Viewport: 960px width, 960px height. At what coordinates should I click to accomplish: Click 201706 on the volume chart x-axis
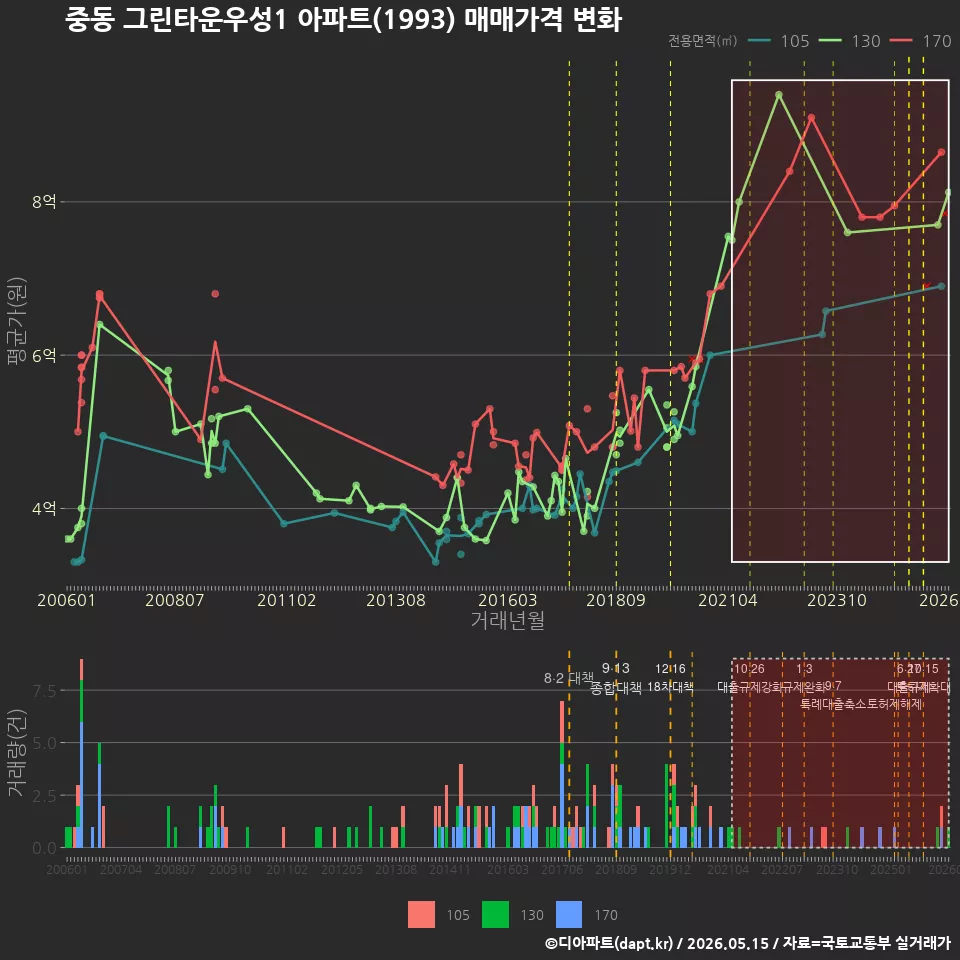562,869
